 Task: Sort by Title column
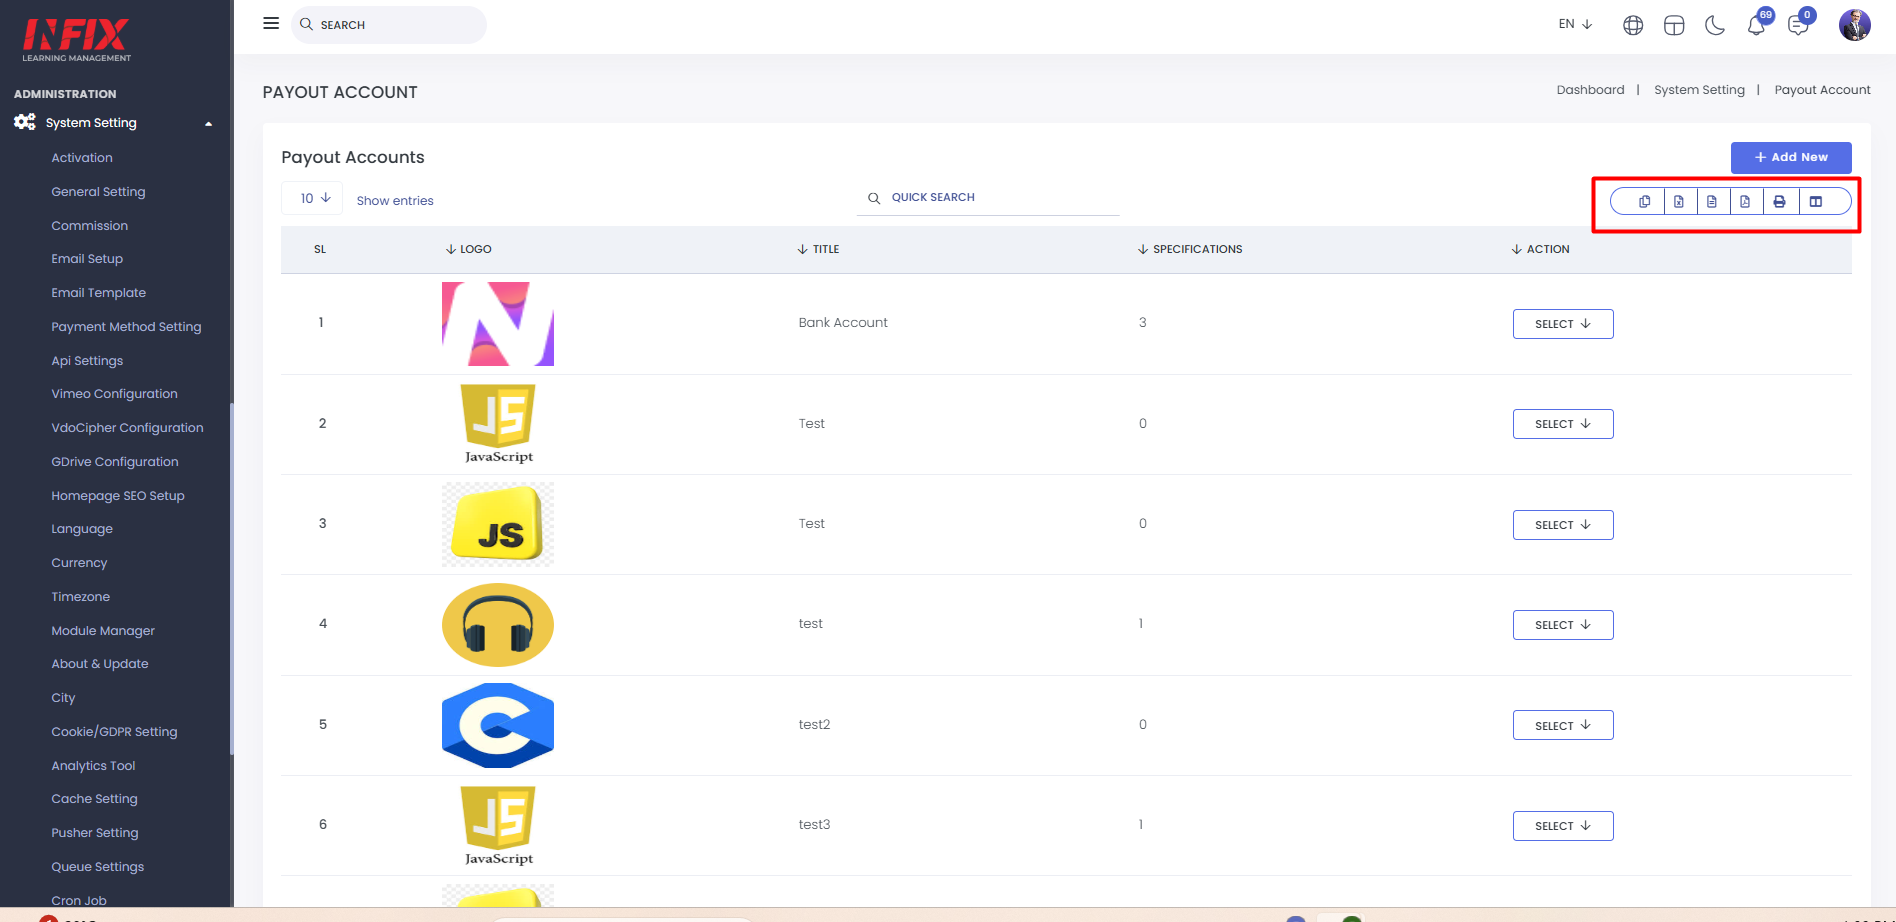click(819, 249)
